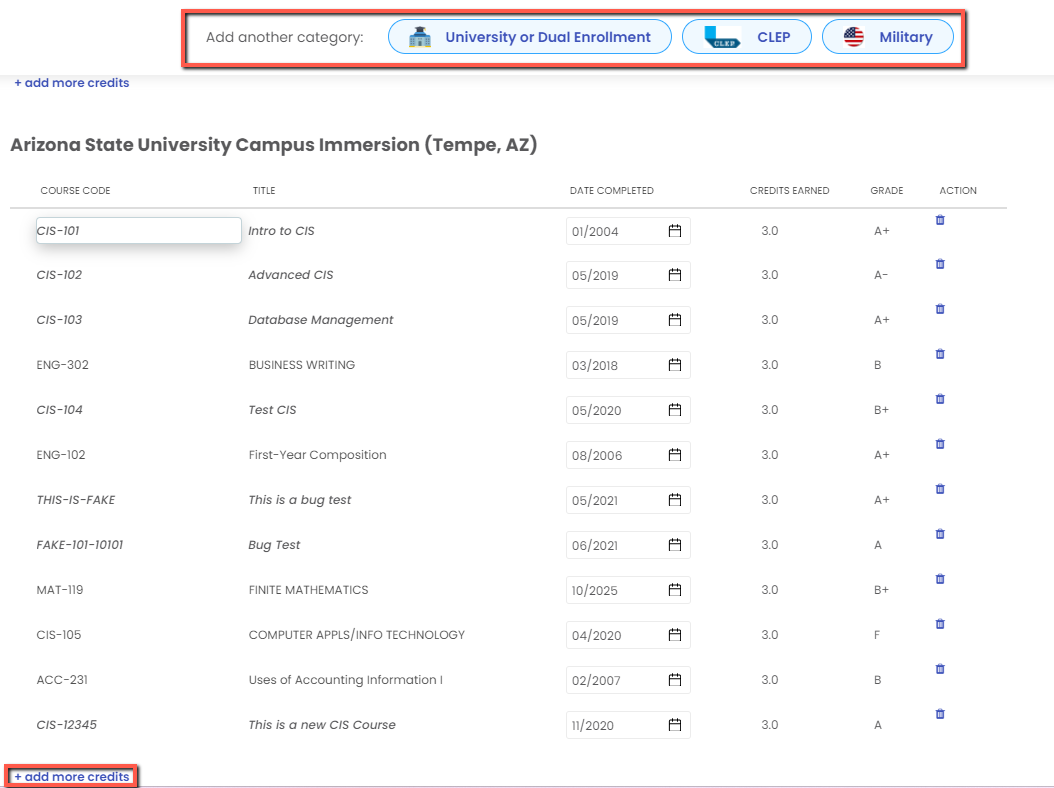1054x788 pixels.
Task: Click the 01/2004 date completed field
Action: pos(612,232)
